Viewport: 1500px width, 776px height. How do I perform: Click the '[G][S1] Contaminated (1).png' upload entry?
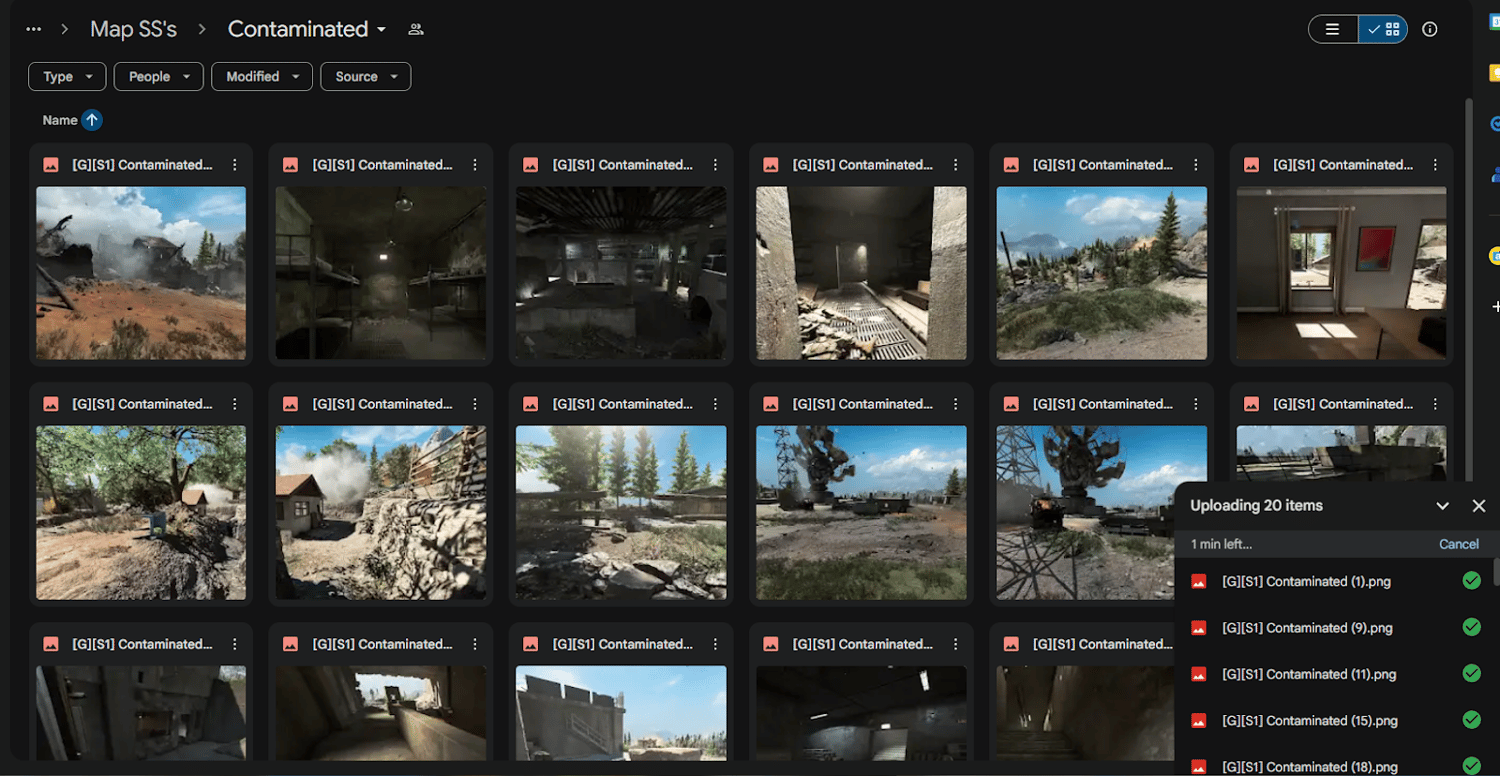[x=1335, y=581]
